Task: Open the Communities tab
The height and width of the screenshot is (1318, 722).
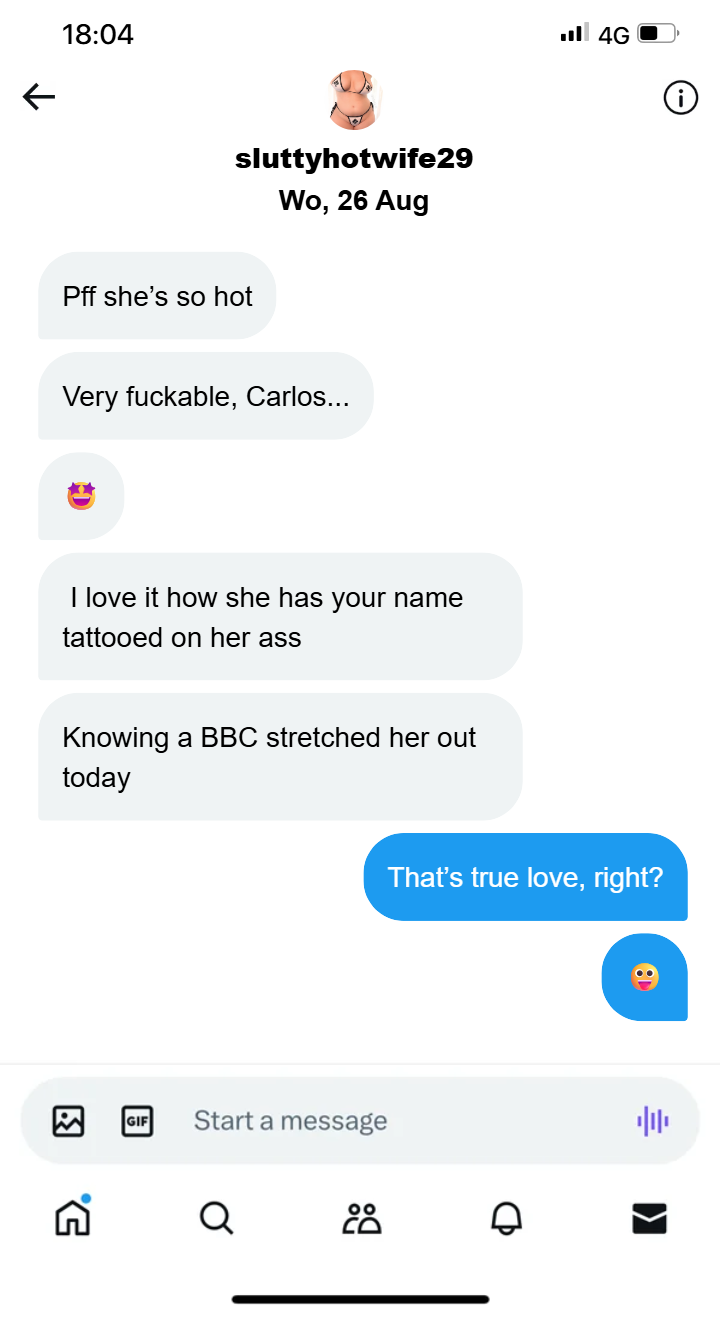Action: click(361, 1217)
